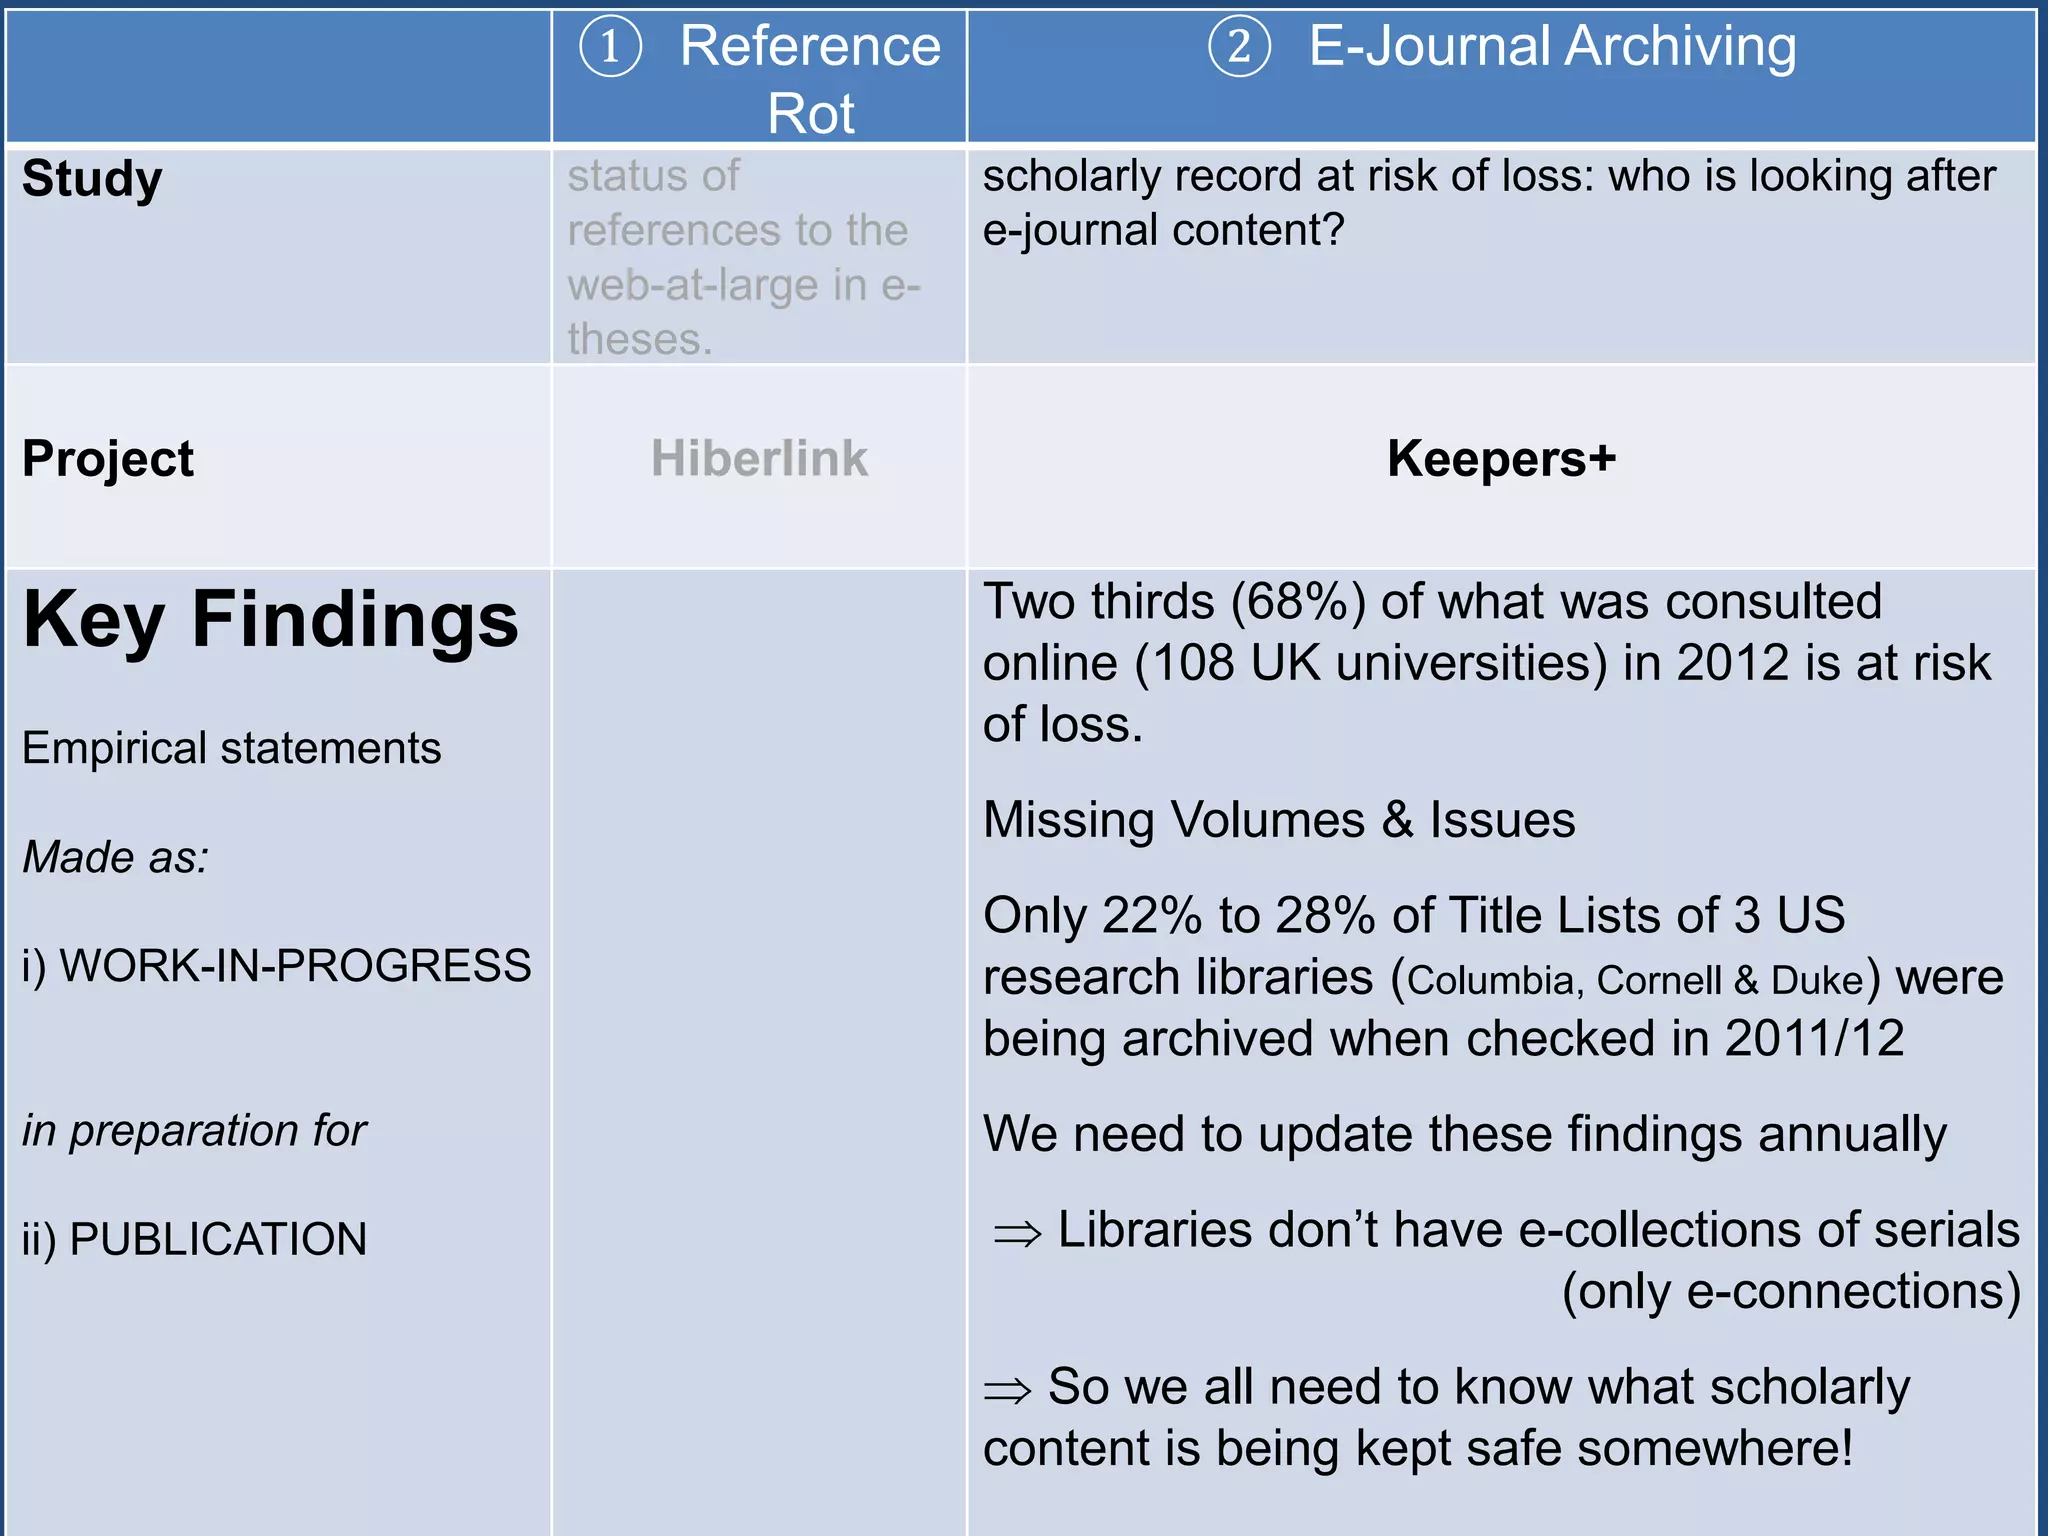Click 'Columbia, Cornell & Duke' small text
The image size is (2048, 1536).
[x=1635, y=981]
